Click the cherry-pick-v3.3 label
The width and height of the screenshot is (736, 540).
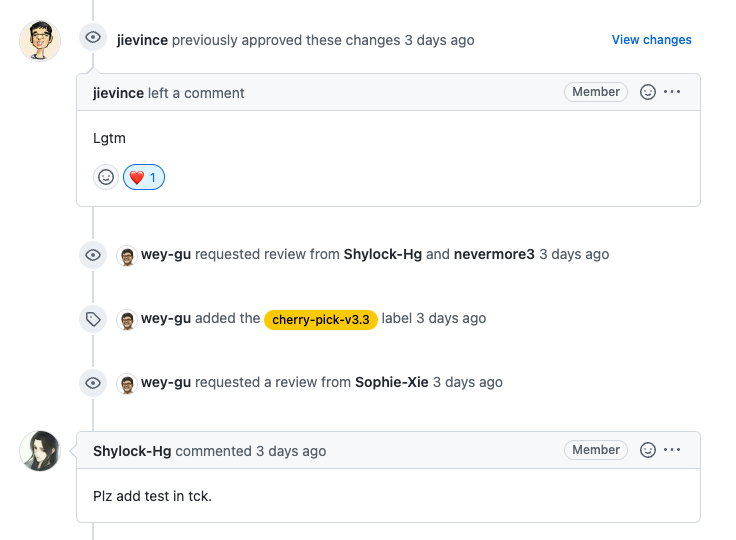click(x=321, y=320)
